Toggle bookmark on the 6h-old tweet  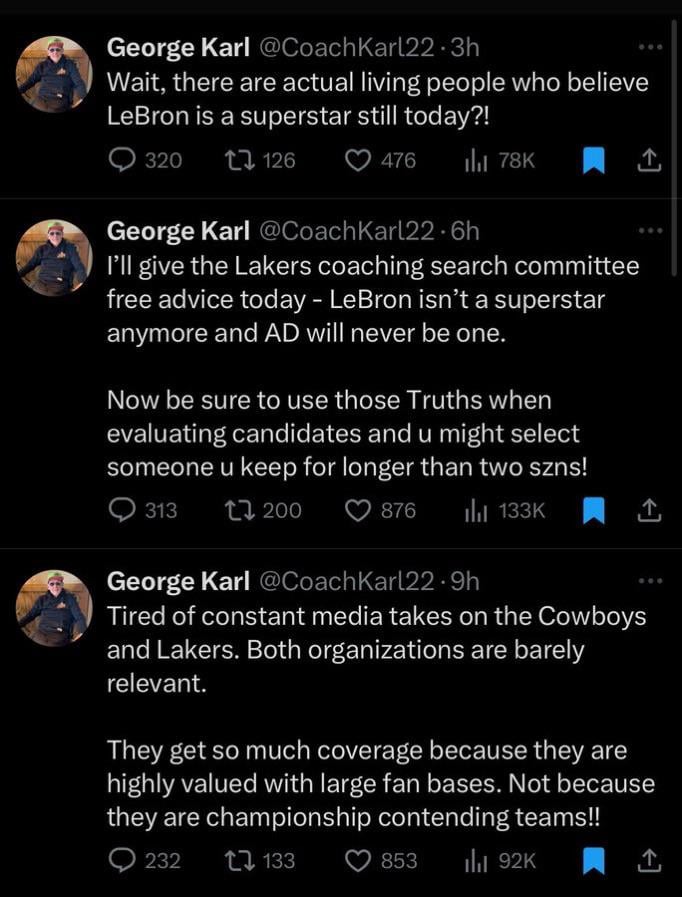594,510
